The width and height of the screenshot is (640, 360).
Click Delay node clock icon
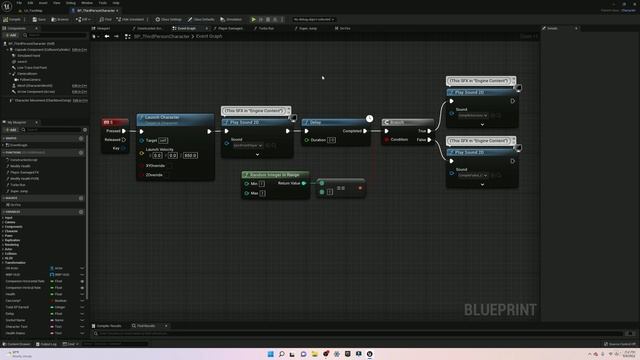369,118
